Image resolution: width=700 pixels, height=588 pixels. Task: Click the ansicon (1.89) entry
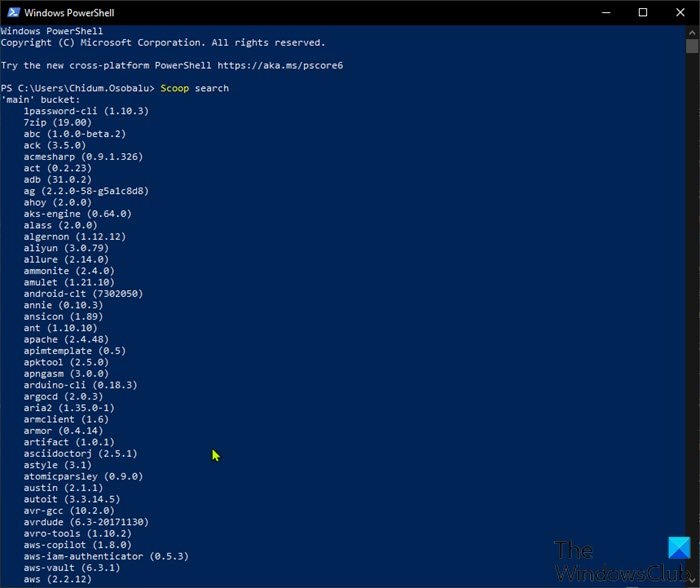coord(63,317)
